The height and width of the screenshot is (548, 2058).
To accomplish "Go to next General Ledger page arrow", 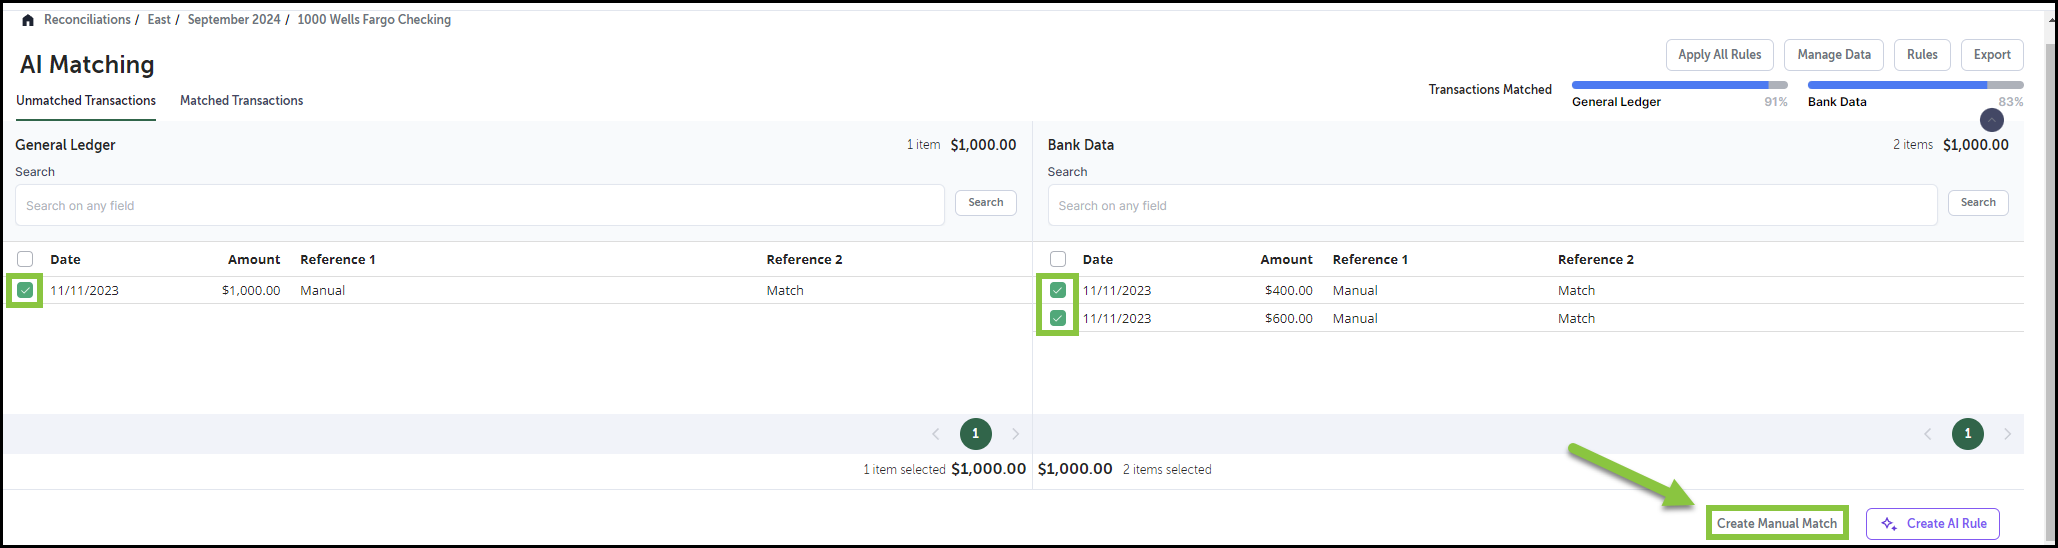I will pos(1015,434).
